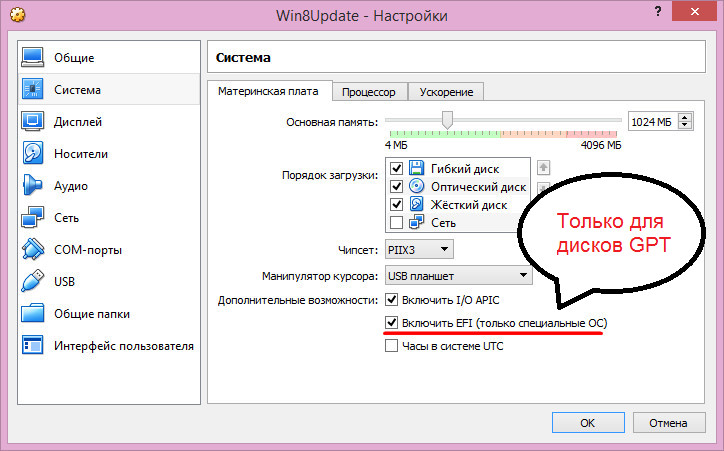Open help with the question mark button
This screenshot has width=724, height=451.
658,12
